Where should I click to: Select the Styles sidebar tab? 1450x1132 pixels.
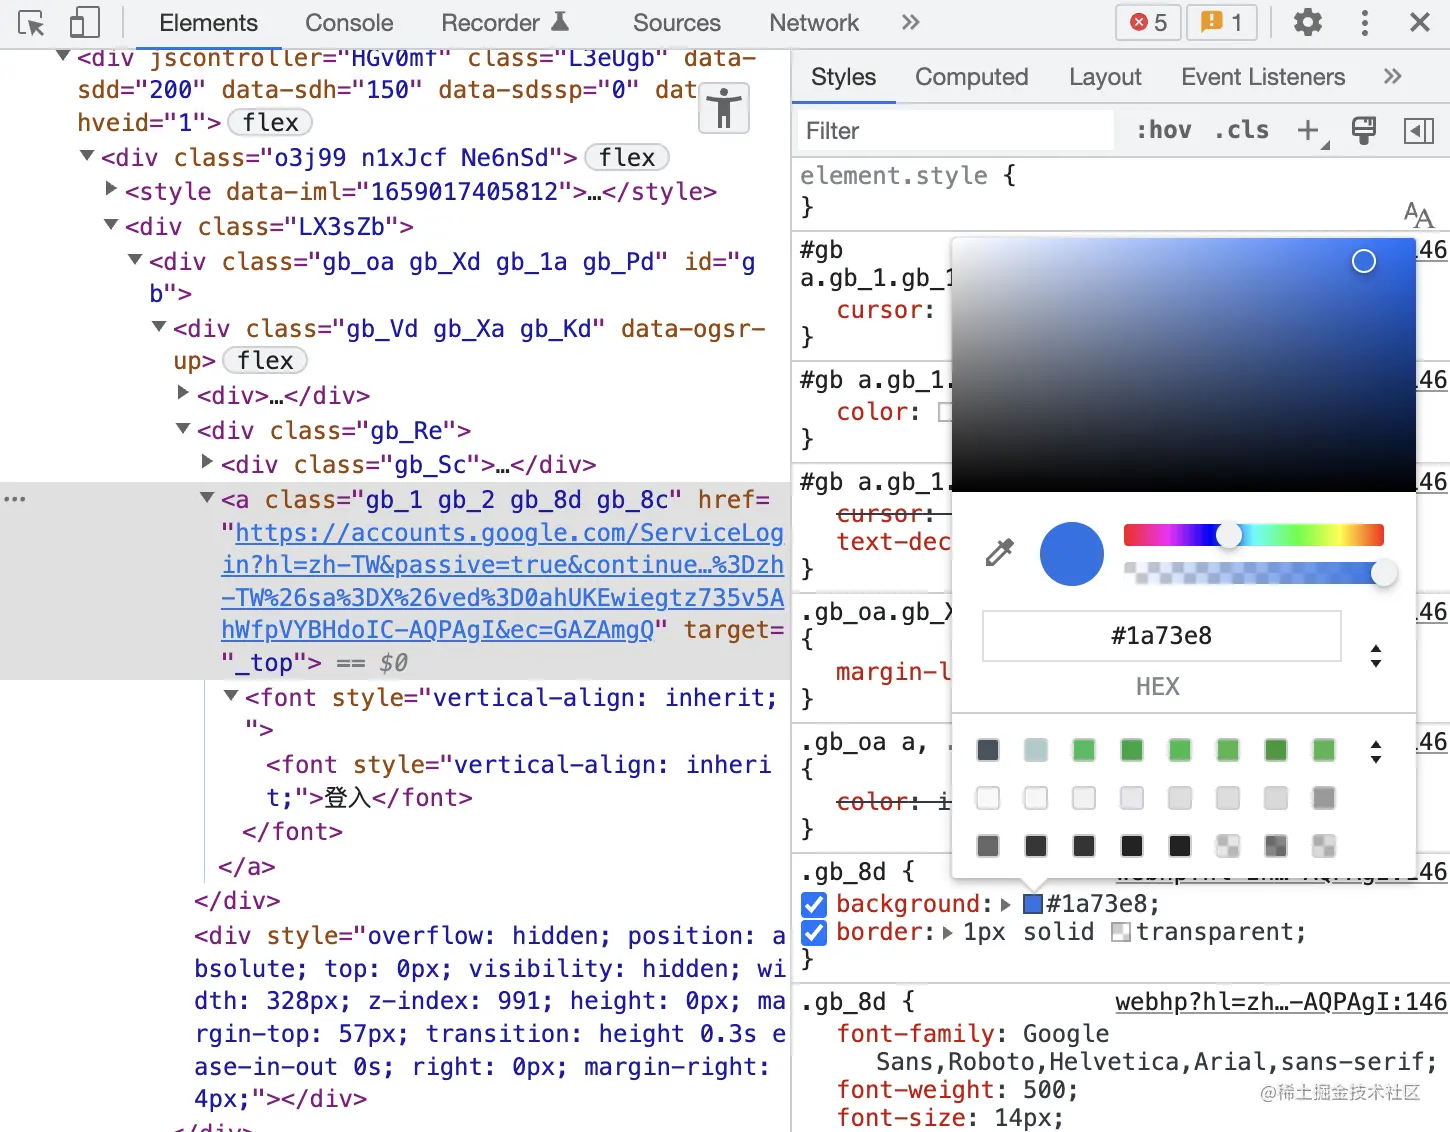pos(843,77)
